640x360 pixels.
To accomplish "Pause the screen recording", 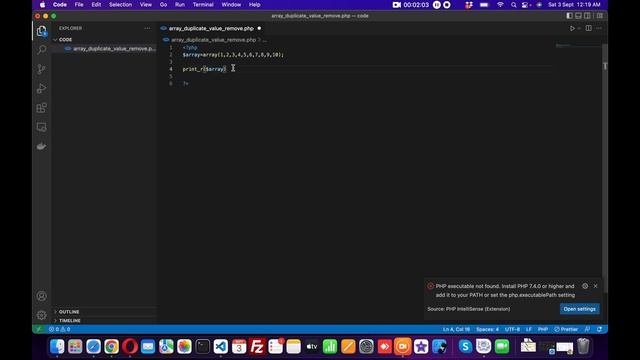I will pos(437,5).
